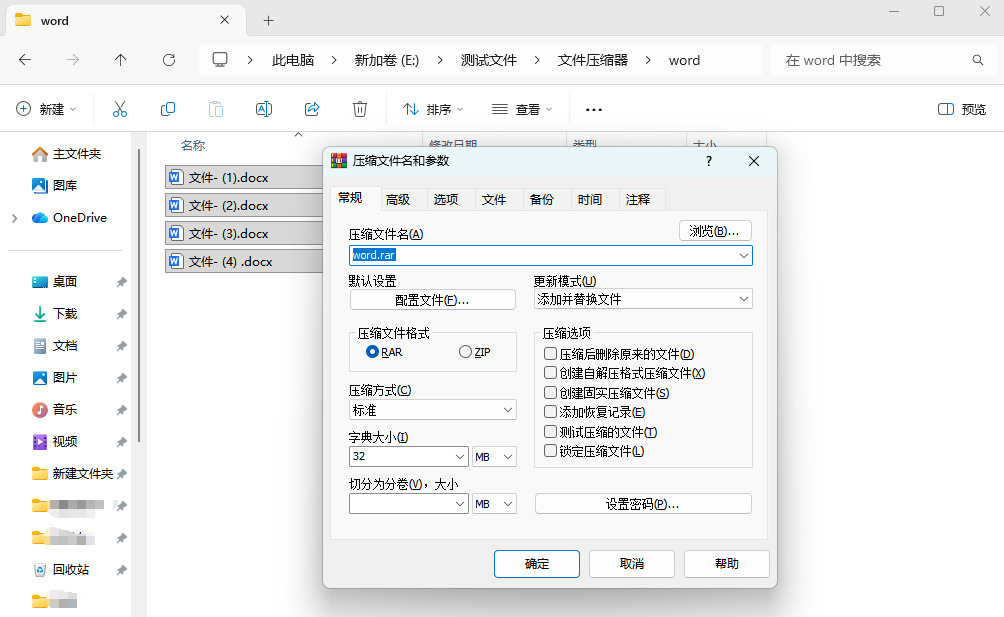Click the question mark help icon in dialog
This screenshot has height=617, width=1004.
pos(709,161)
